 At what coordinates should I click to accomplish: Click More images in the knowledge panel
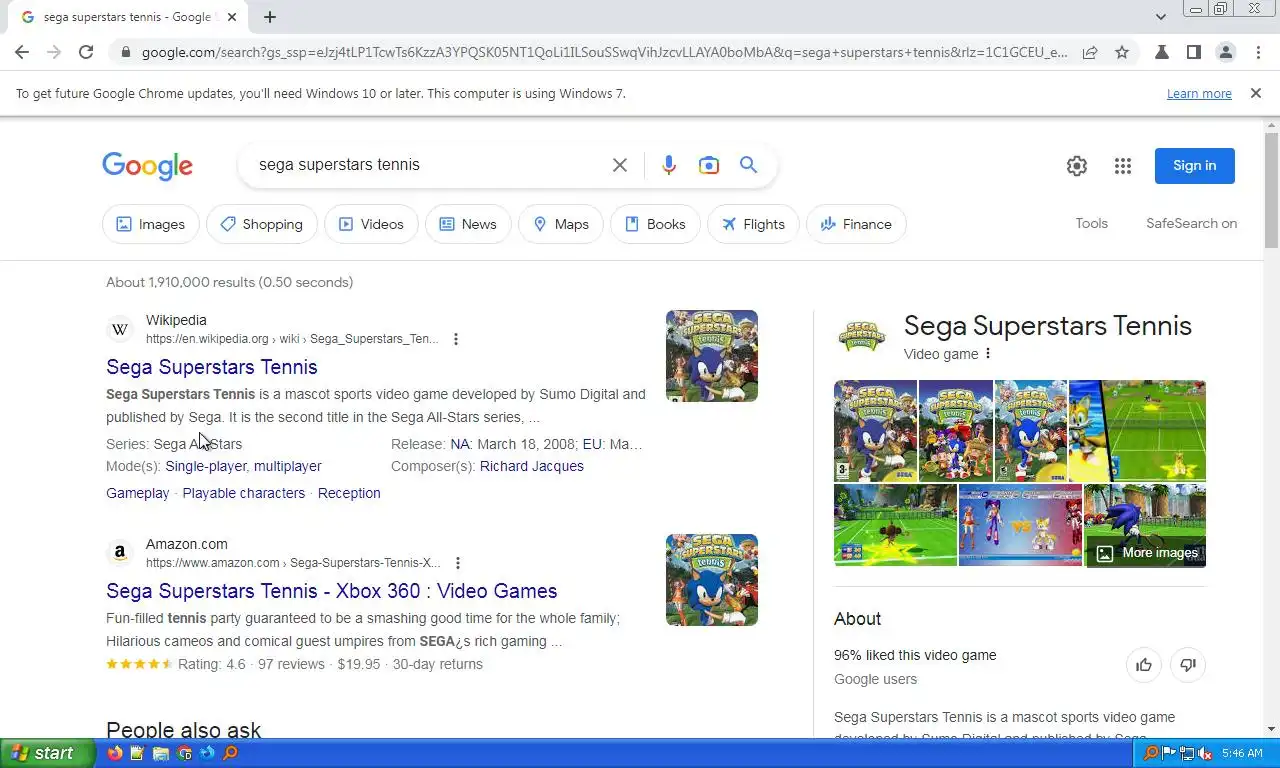[x=1147, y=553]
